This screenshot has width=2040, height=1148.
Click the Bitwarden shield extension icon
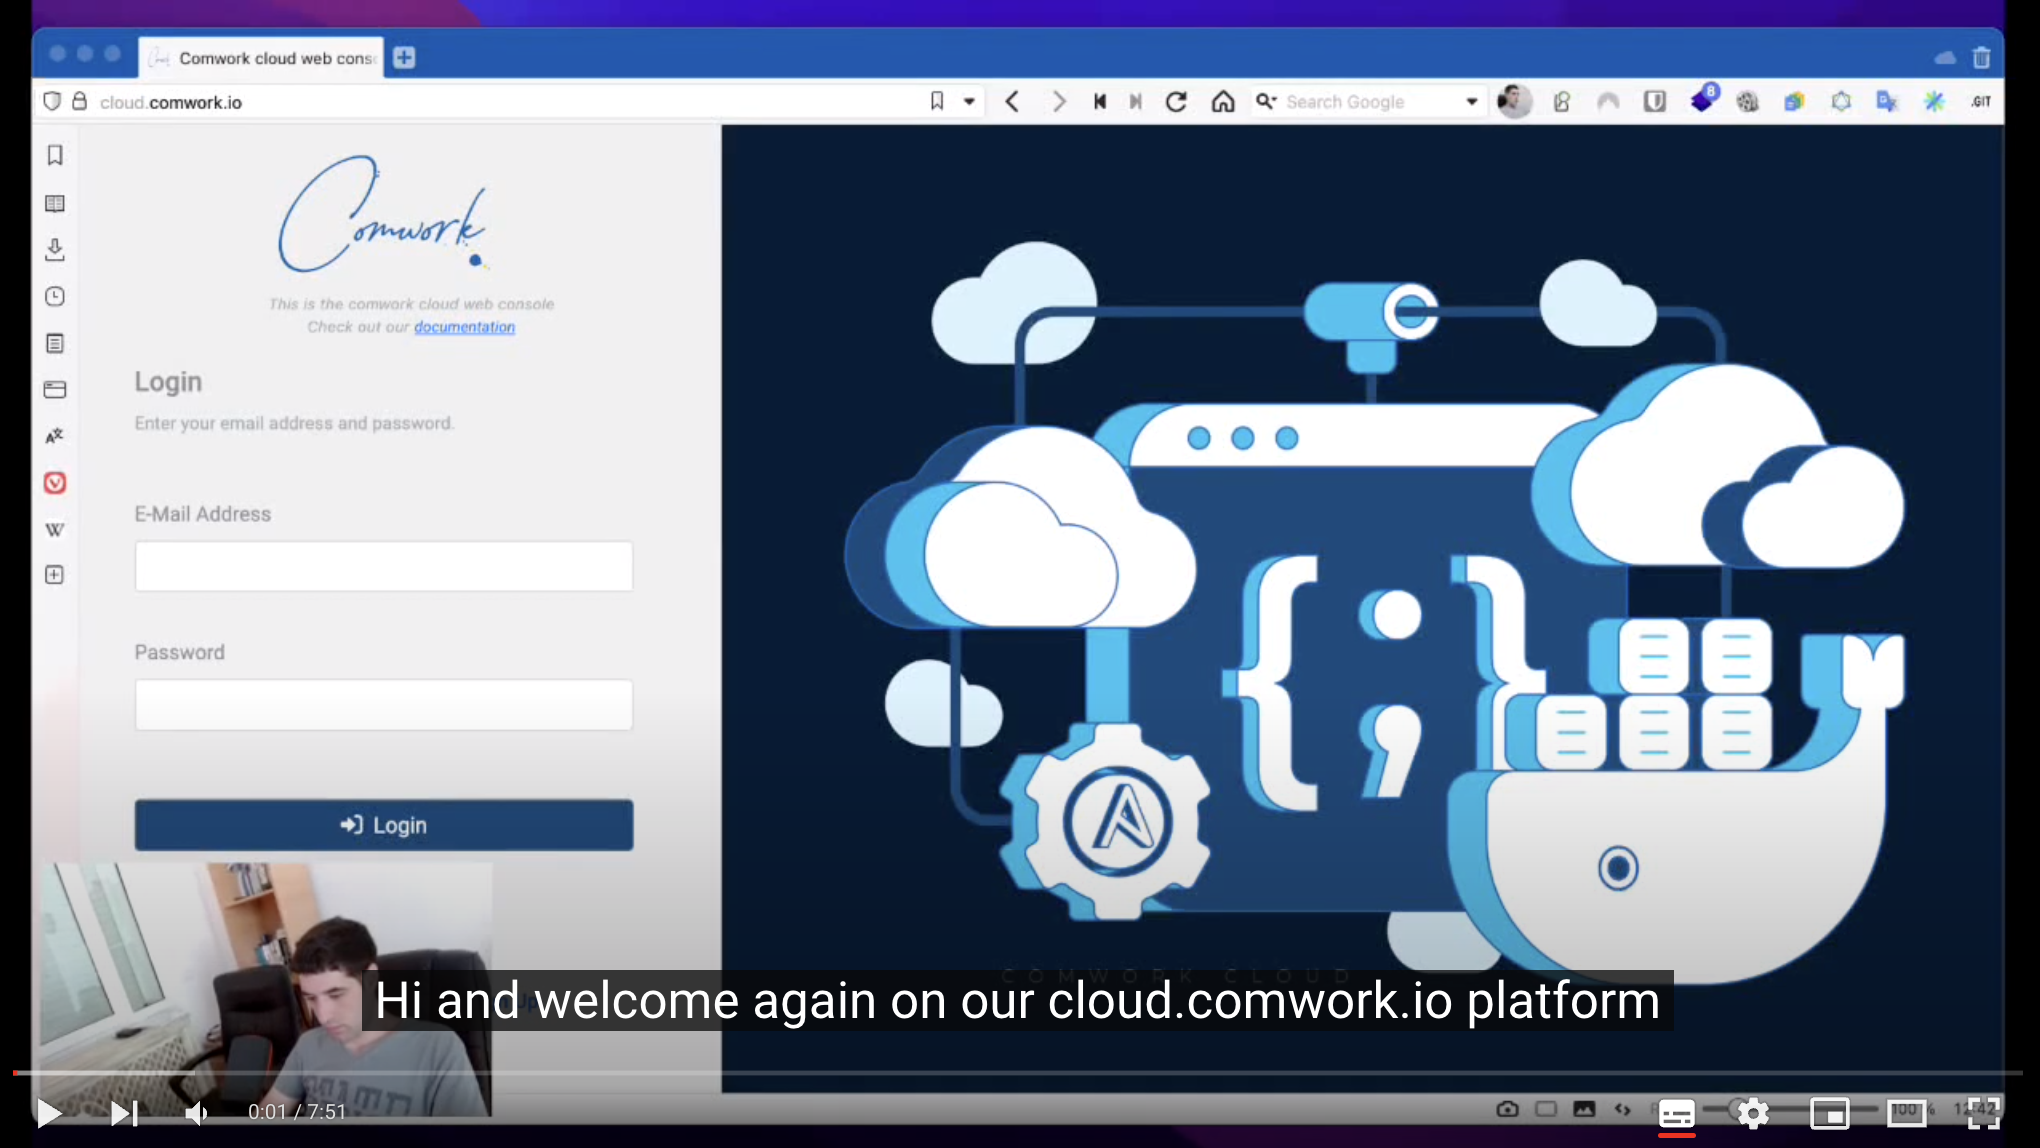[1655, 101]
